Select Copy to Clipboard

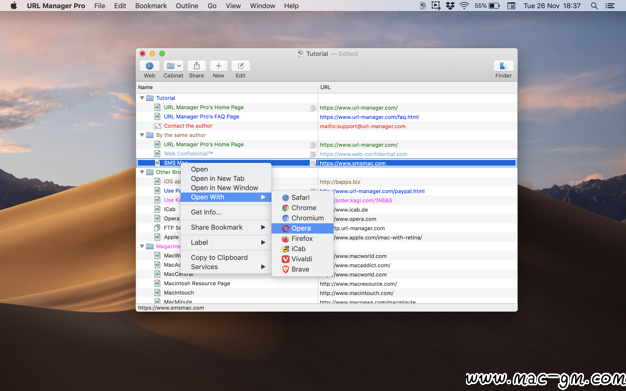point(226,258)
